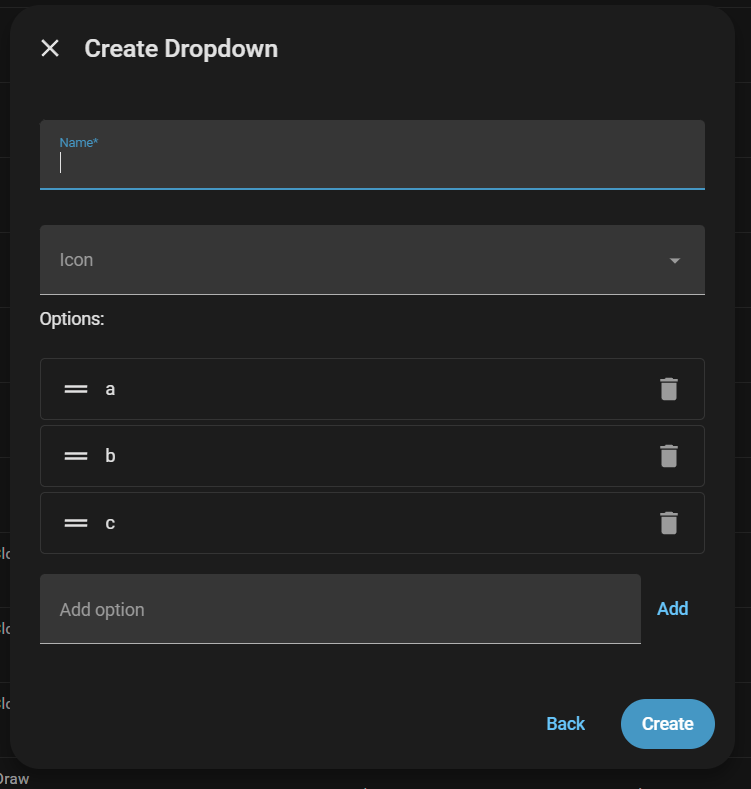Click the Create button
Image resolution: width=751 pixels, height=789 pixels.
coord(667,724)
